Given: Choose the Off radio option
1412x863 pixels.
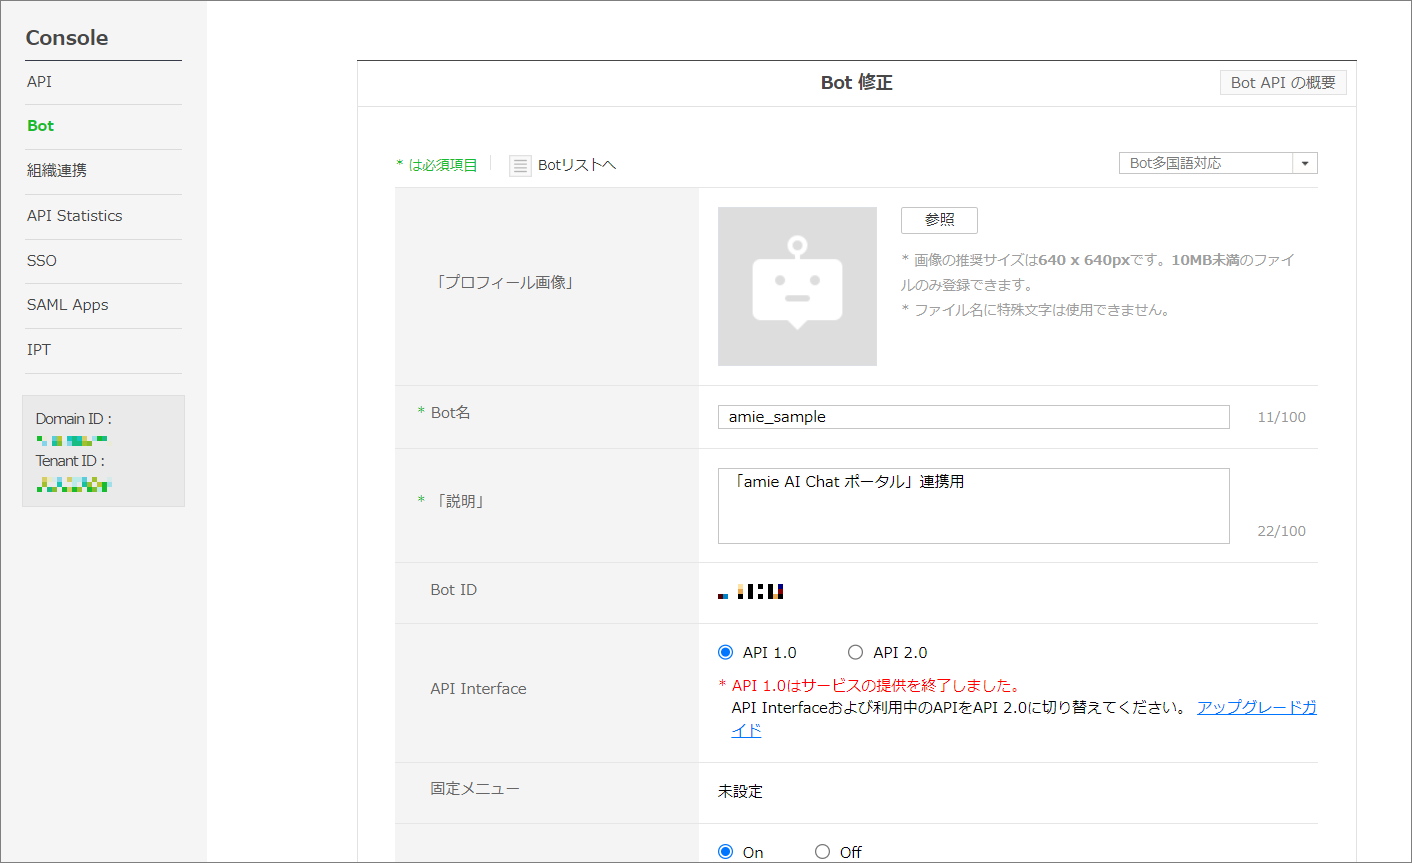Looking at the screenshot, I should [822, 852].
